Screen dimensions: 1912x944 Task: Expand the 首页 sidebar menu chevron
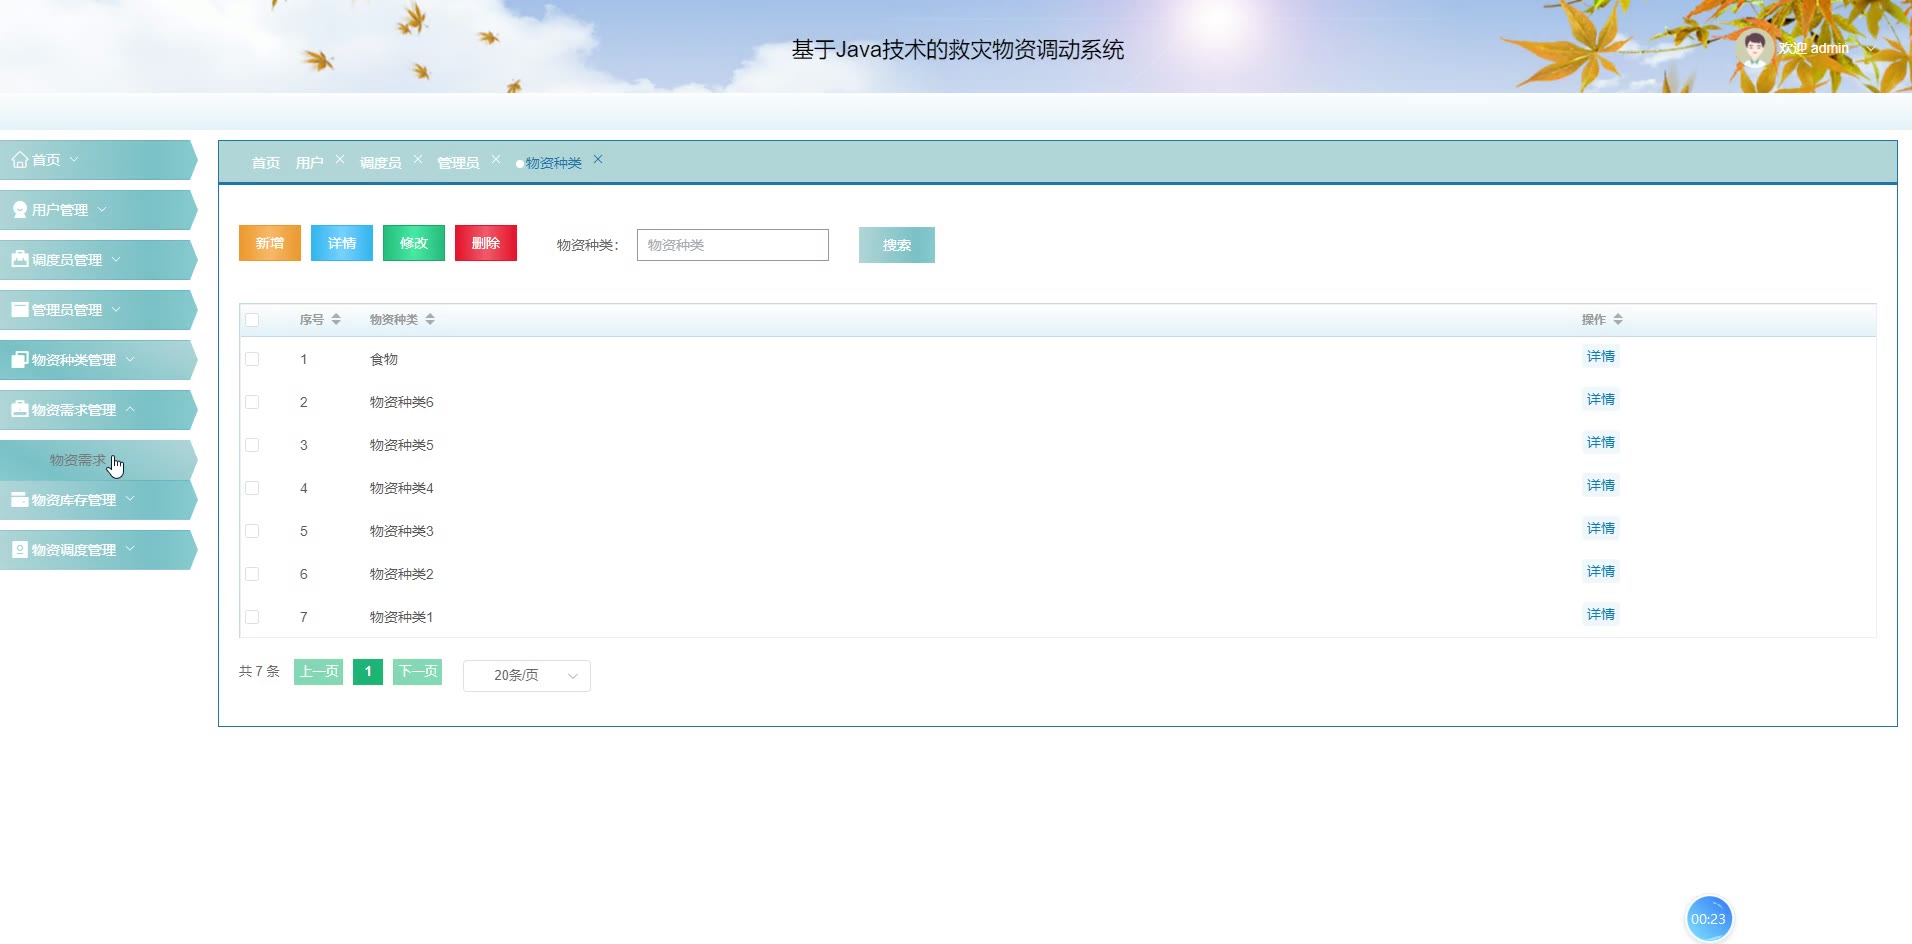pos(74,159)
